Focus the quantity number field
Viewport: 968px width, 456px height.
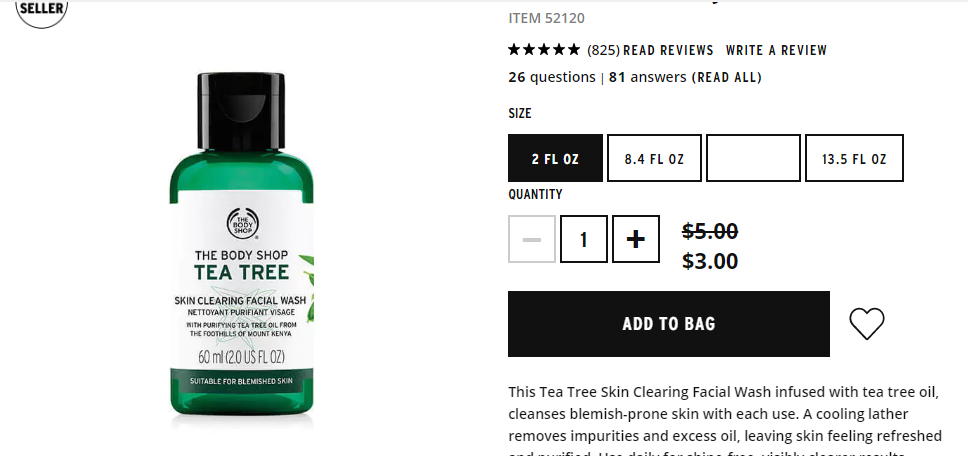click(583, 239)
